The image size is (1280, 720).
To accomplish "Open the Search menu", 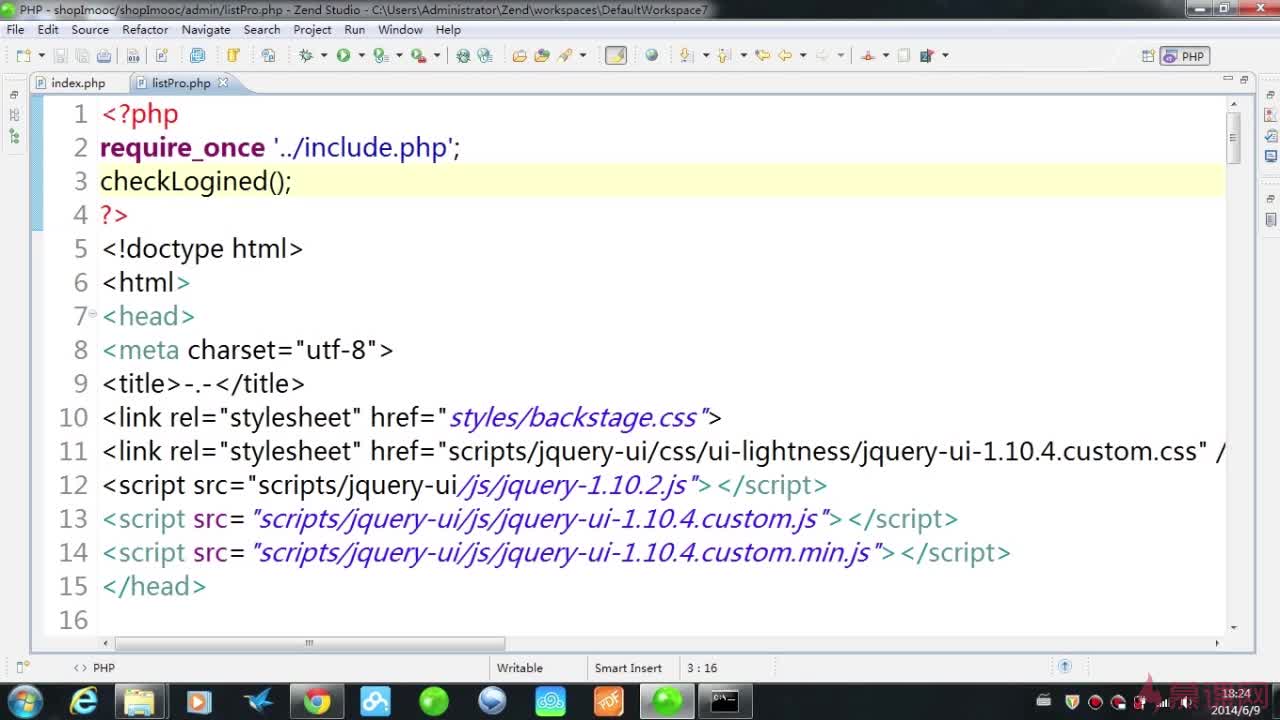I will pos(262,30).
